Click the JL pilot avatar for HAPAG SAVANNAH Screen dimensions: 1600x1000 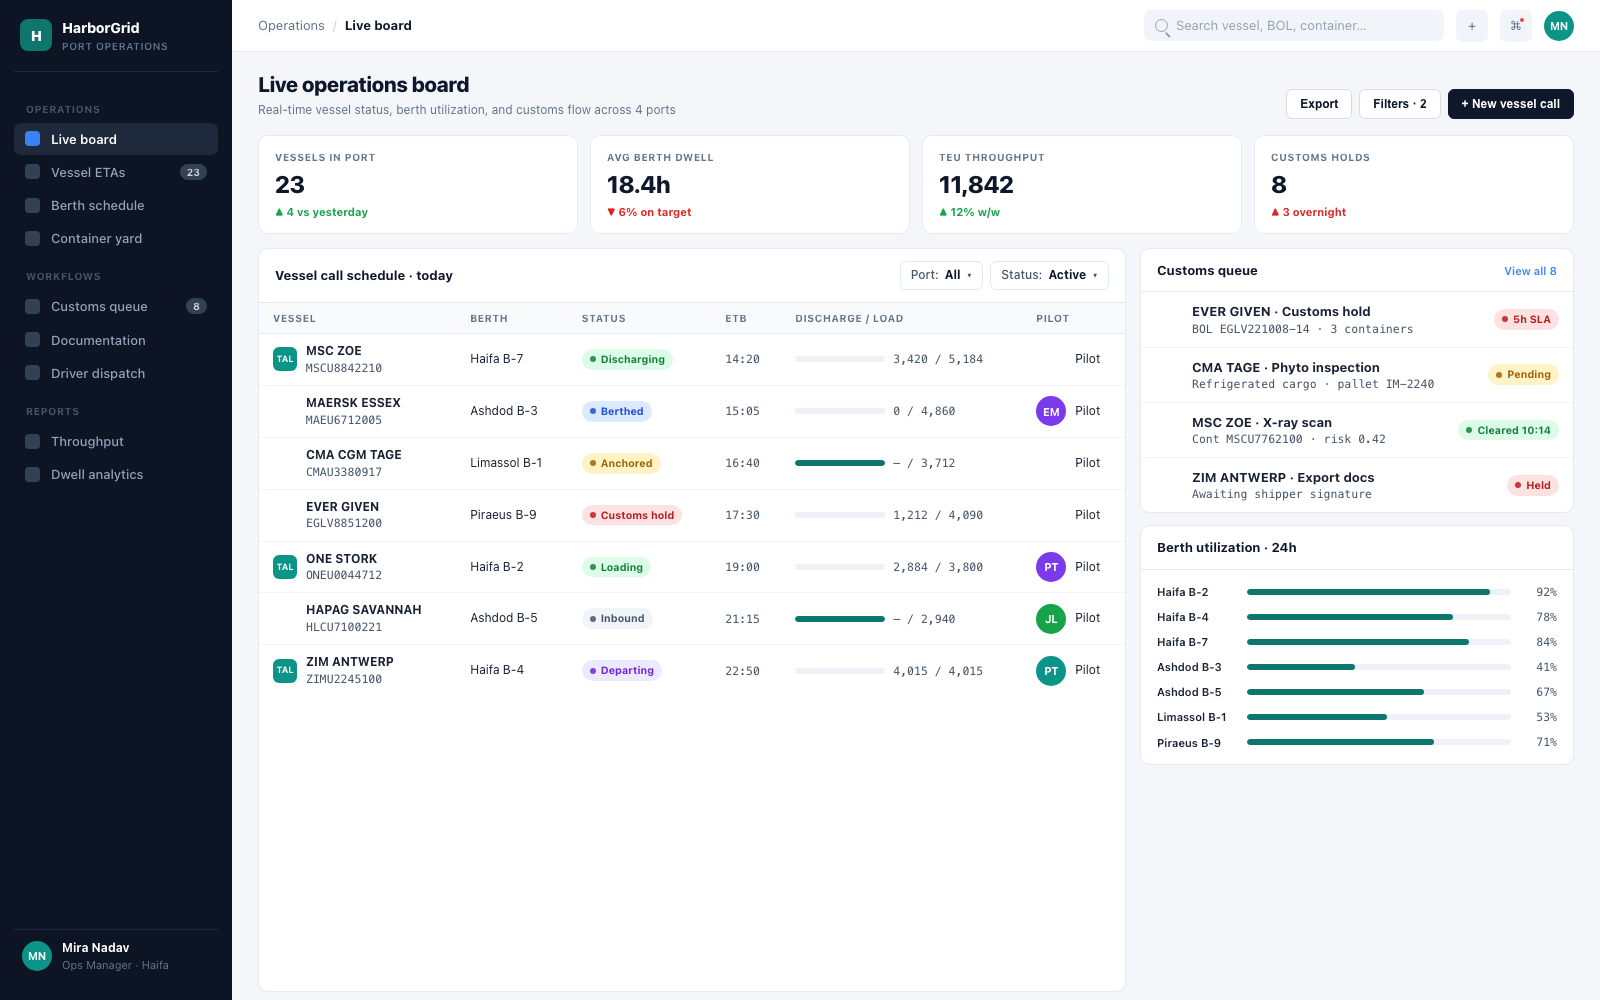[x=1051, y=619]
